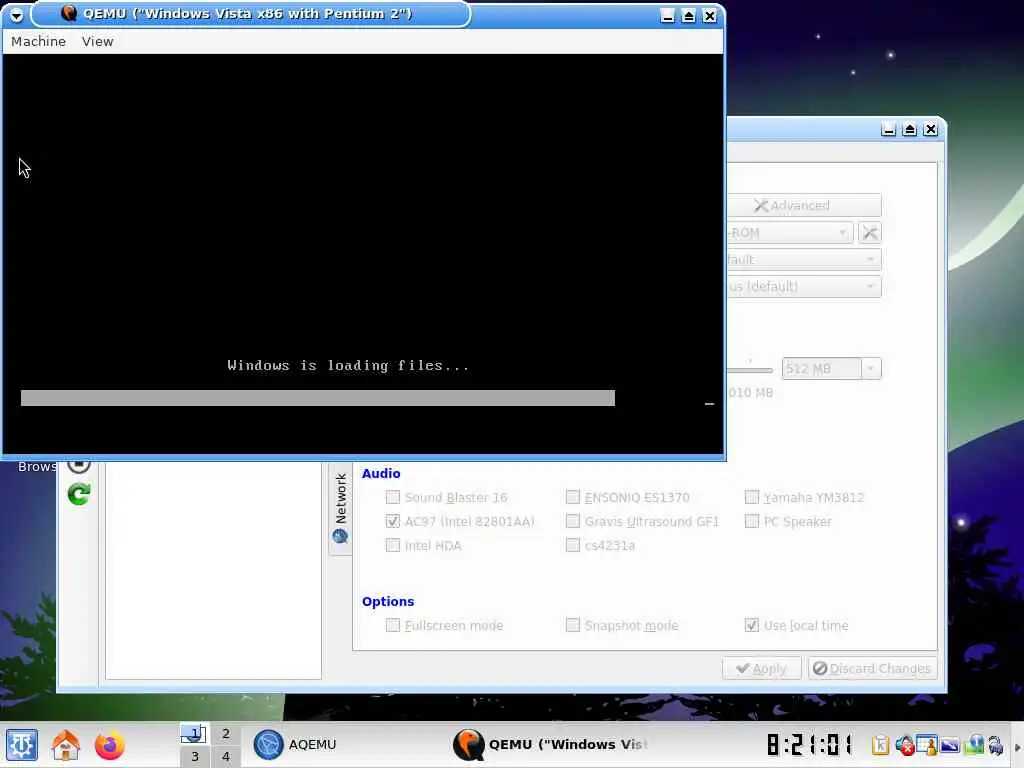
Task: Click the Advanced button in AQEMU
Action: (x=804, y=206)
